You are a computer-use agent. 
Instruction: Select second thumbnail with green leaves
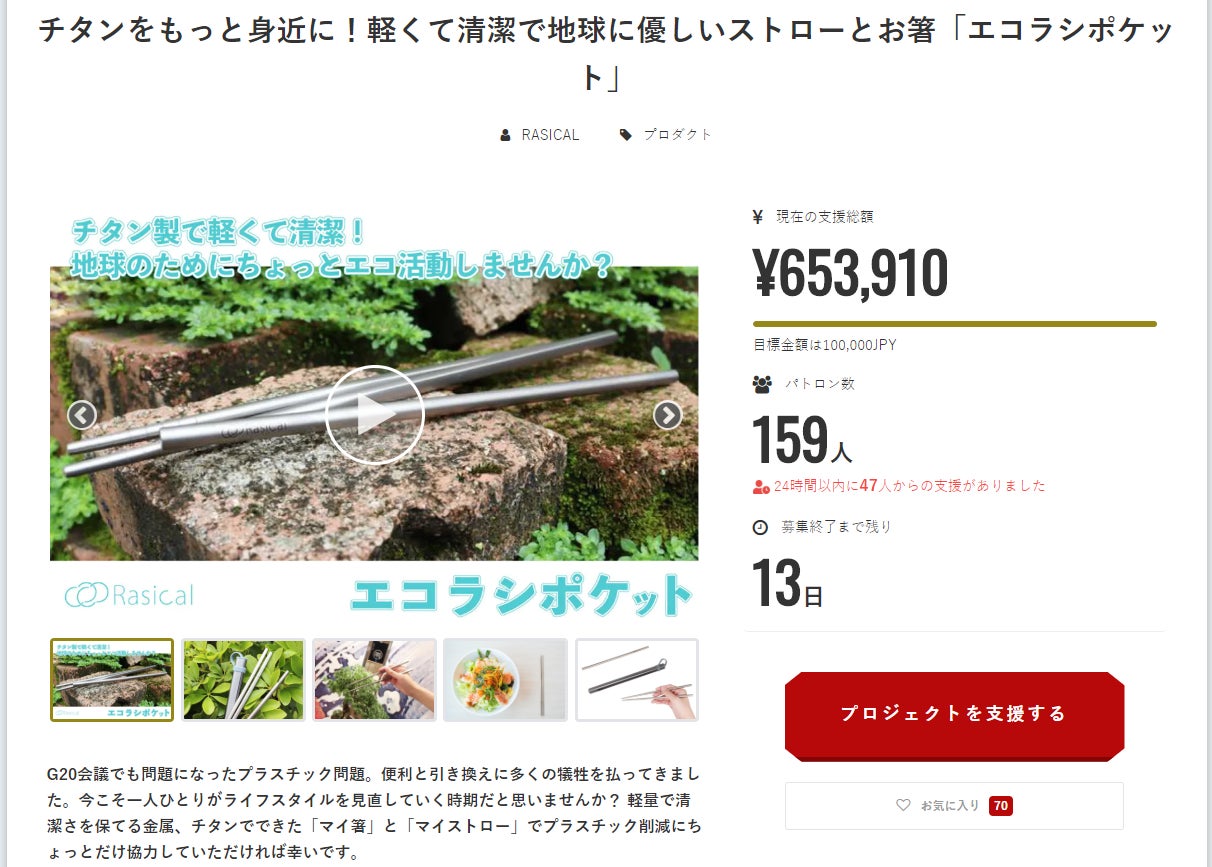[x=243, y=680]
